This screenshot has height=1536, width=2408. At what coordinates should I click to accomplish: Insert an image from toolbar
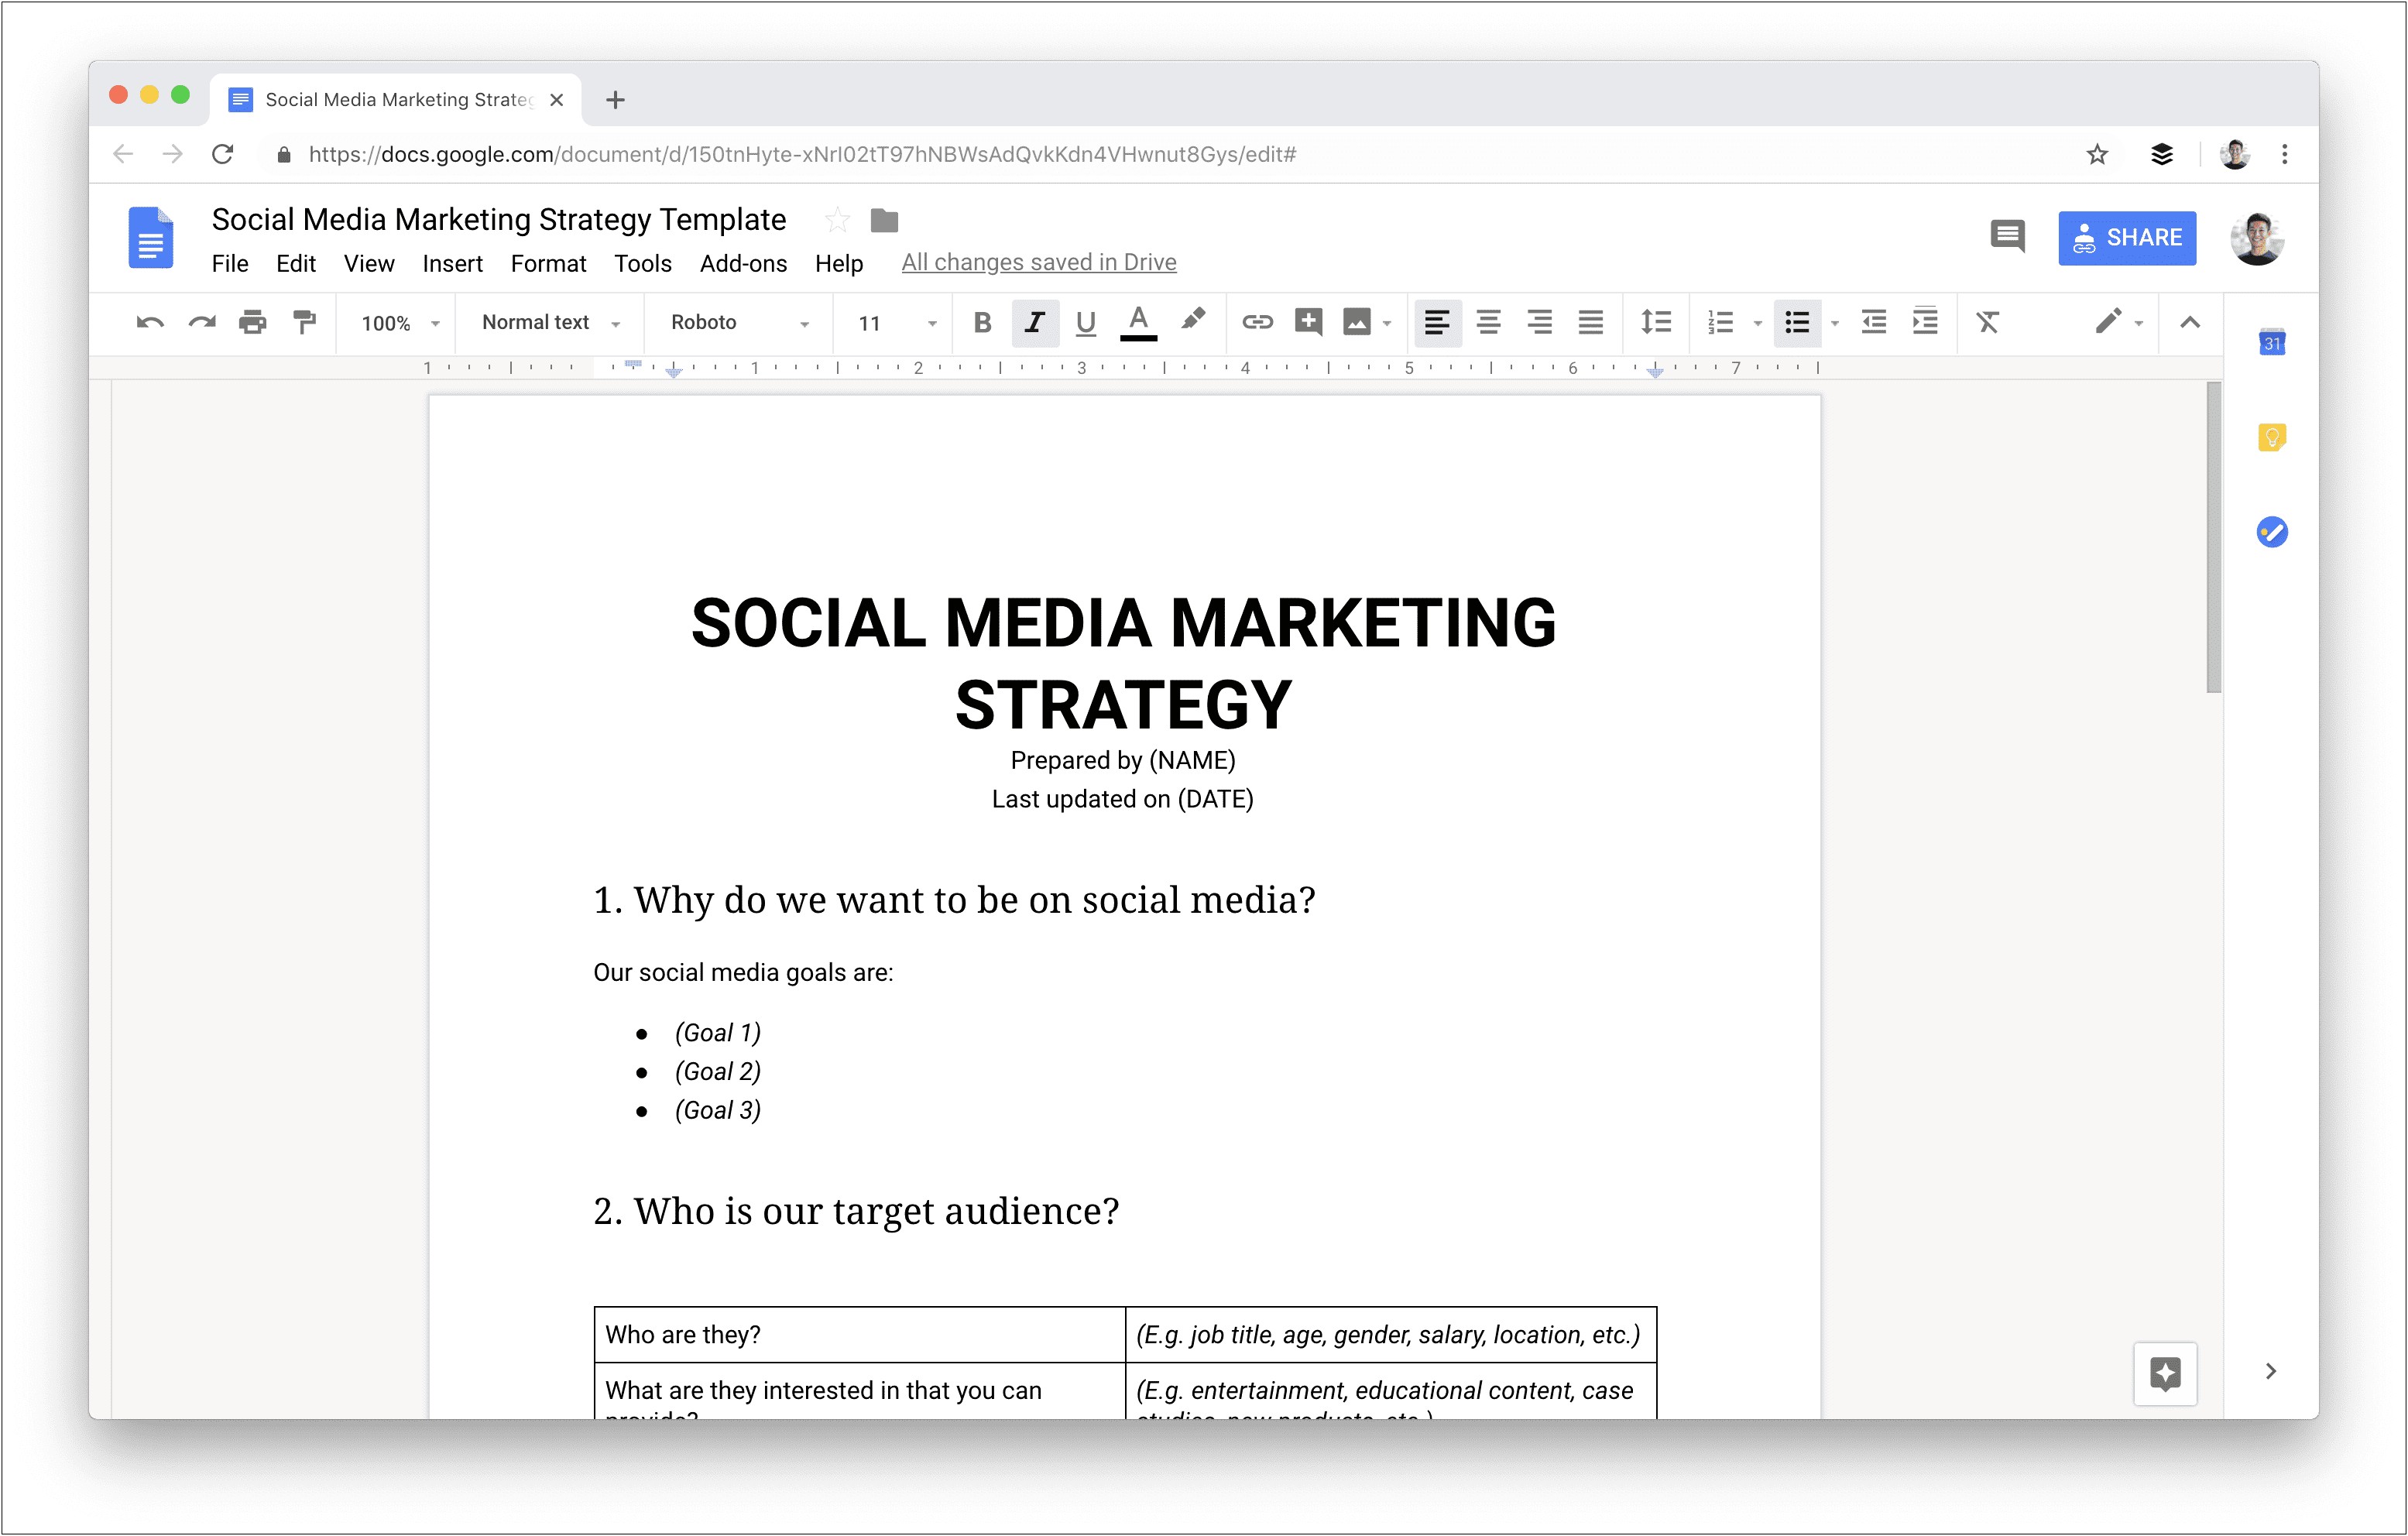(x=1357, y=322)
